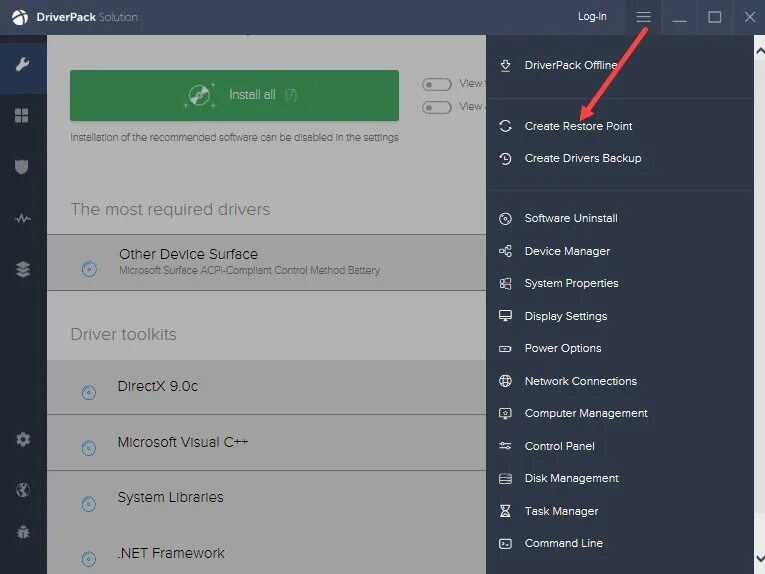Open the wrench drivers section in sidebar
The image size is (765, 574).
point(22,64)
